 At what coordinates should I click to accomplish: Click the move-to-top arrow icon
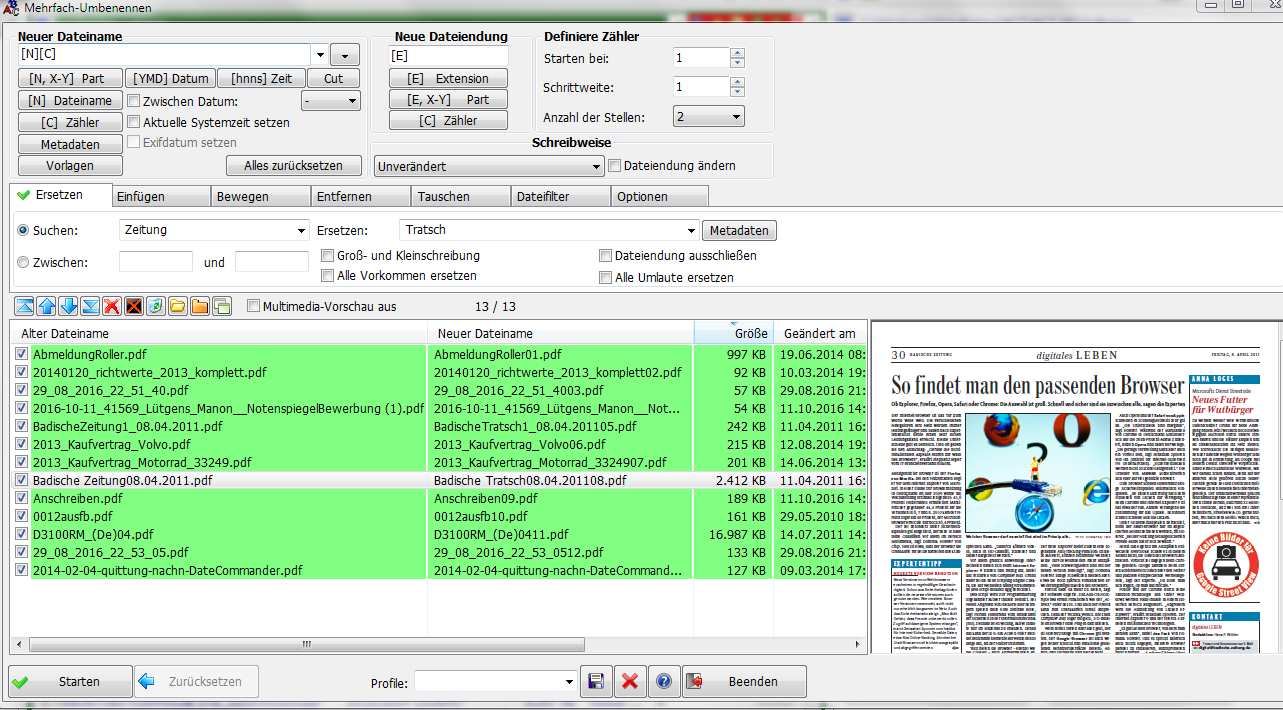point(24,306)
